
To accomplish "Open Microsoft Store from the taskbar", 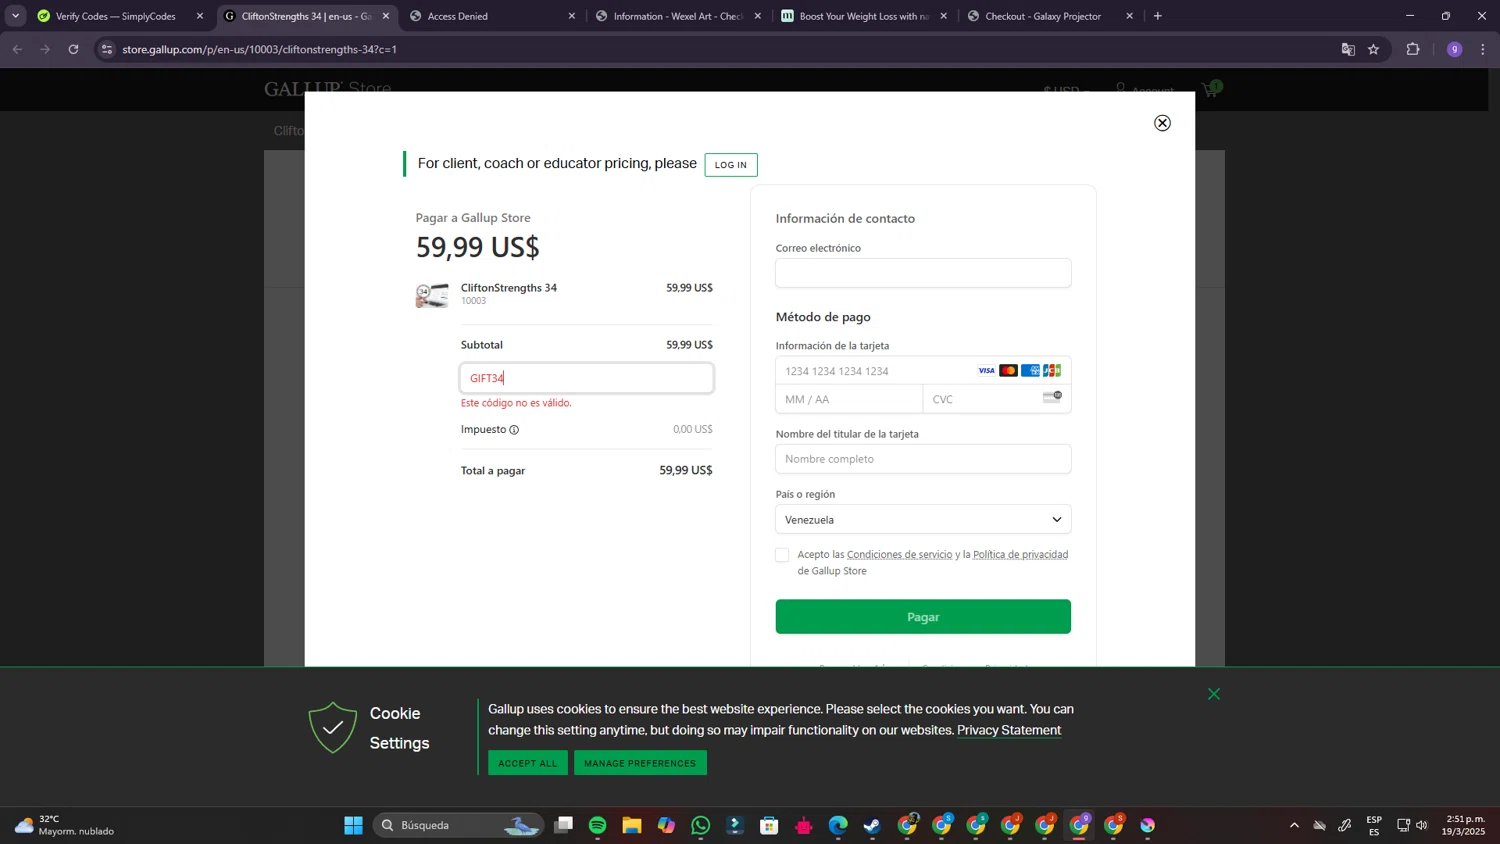I will pos(769,825).
